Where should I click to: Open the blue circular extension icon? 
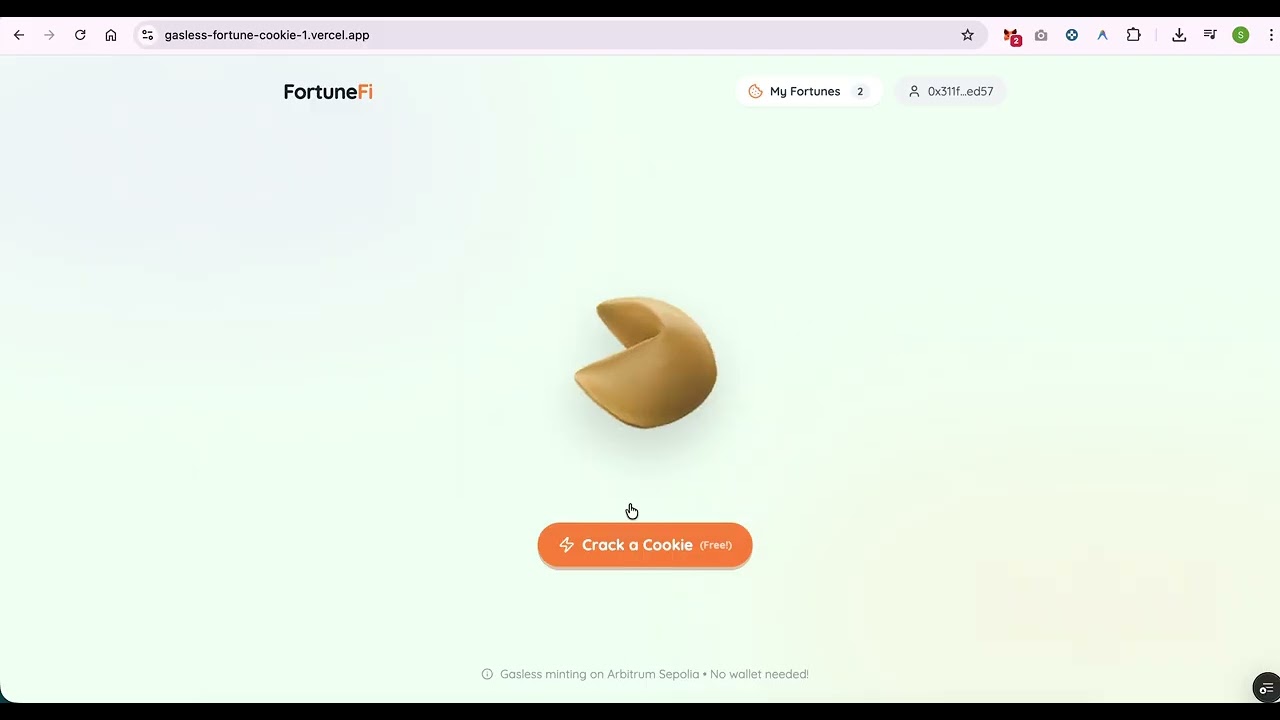coord(1072,35)
